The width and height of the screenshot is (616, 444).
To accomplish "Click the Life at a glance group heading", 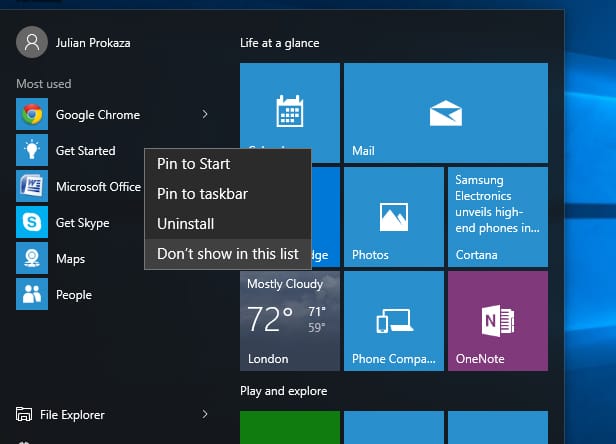I will tap(280, 43).
